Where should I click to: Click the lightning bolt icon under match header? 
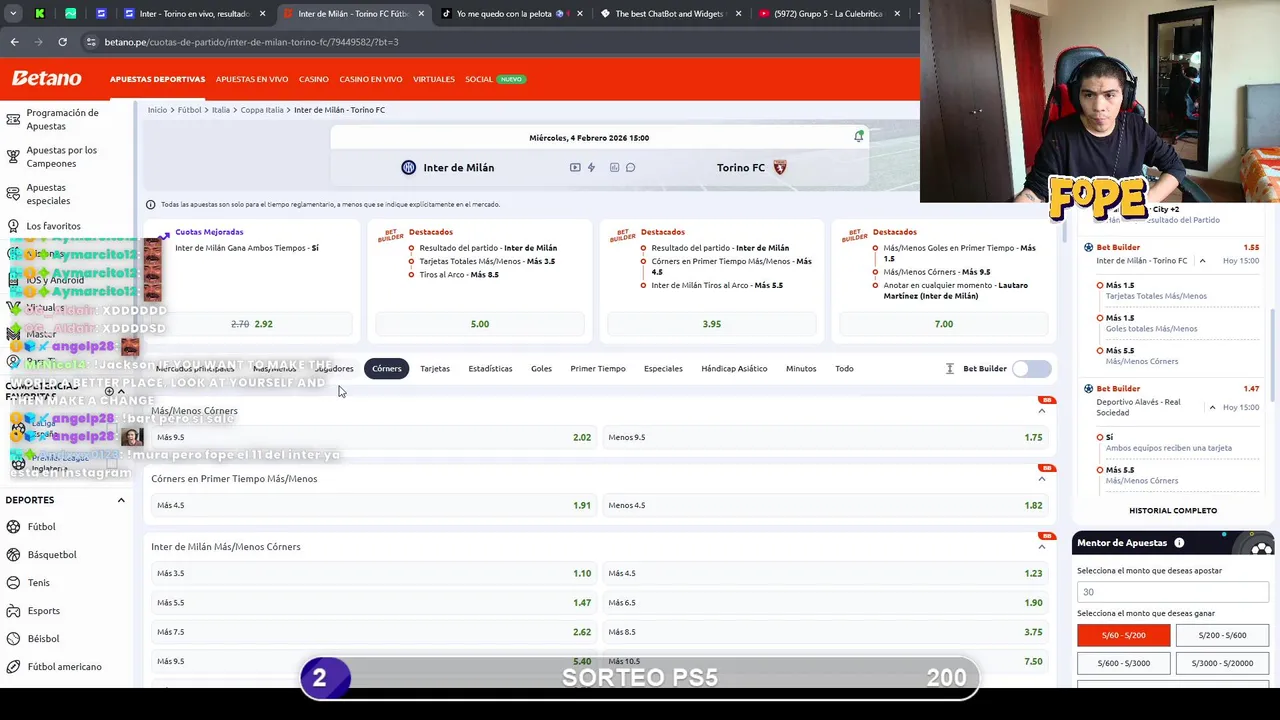[591, 168]
